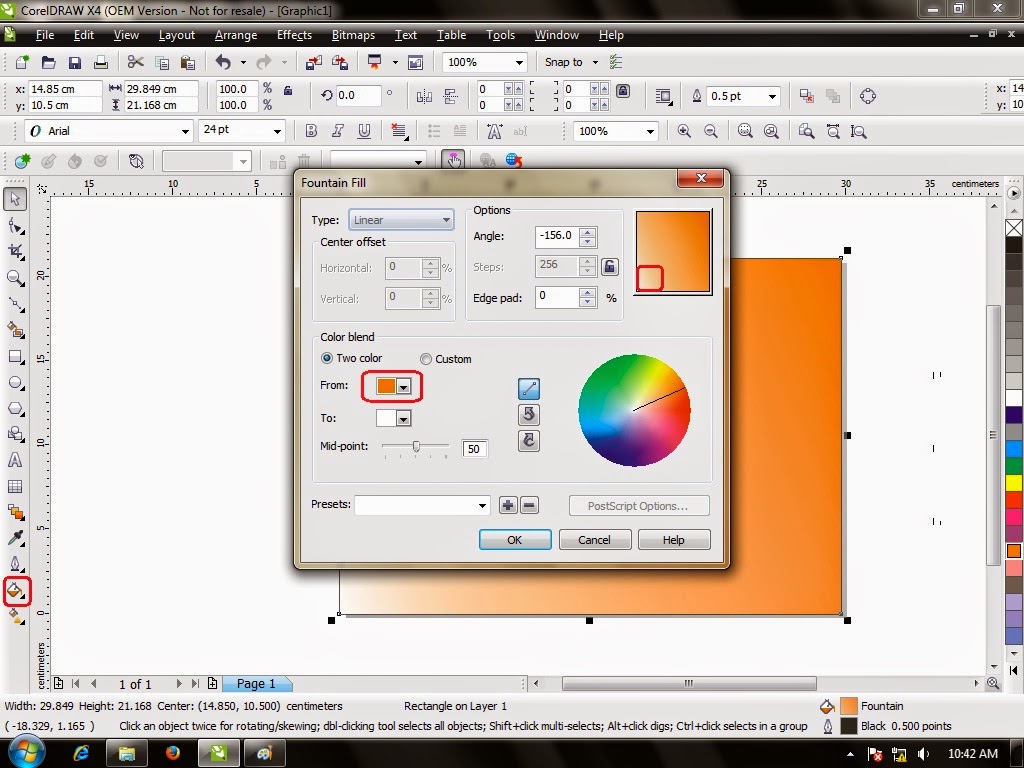Select the Outline pen tool in the toolbox
This screenshot has width=1024, height=768.
click(16, 564)
